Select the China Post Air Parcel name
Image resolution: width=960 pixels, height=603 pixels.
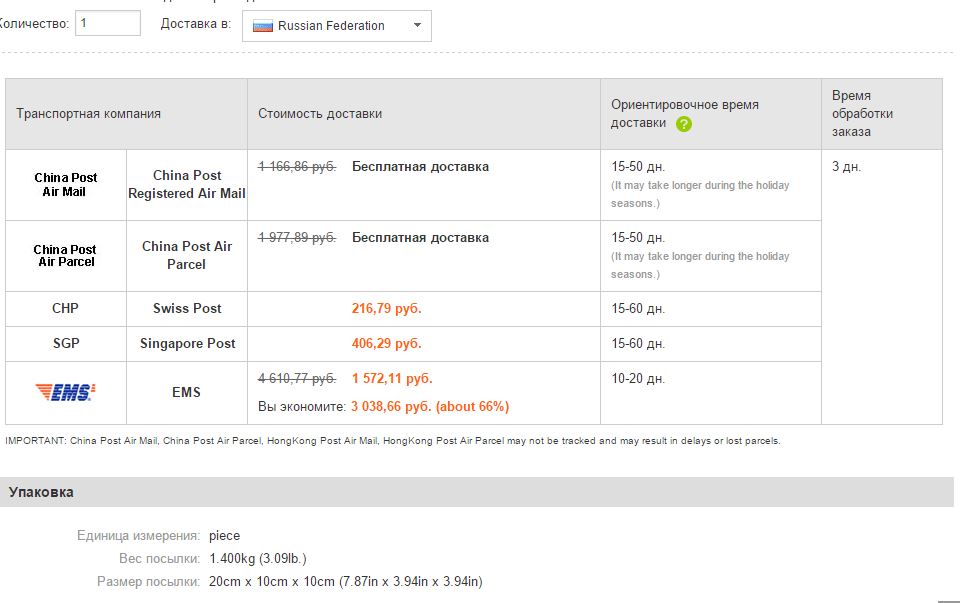click(187, 255)
